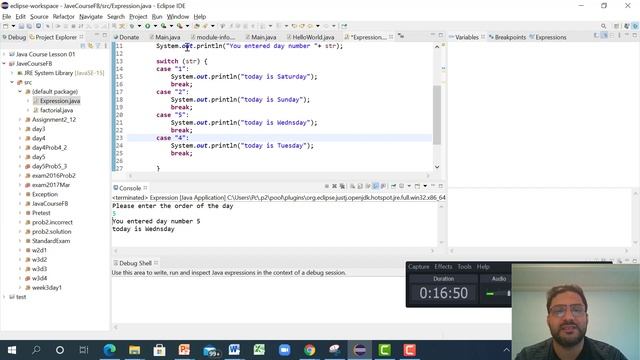This screenshot has width=640, height=360.
Task: Switch to the Java perspective icon
Action: pos(627,26)
